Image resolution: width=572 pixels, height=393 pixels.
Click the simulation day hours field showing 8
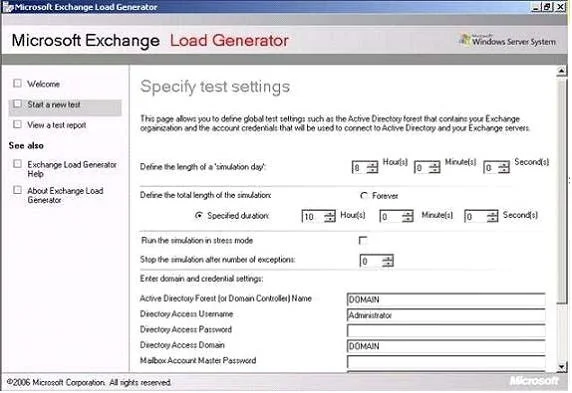[359, 168]
